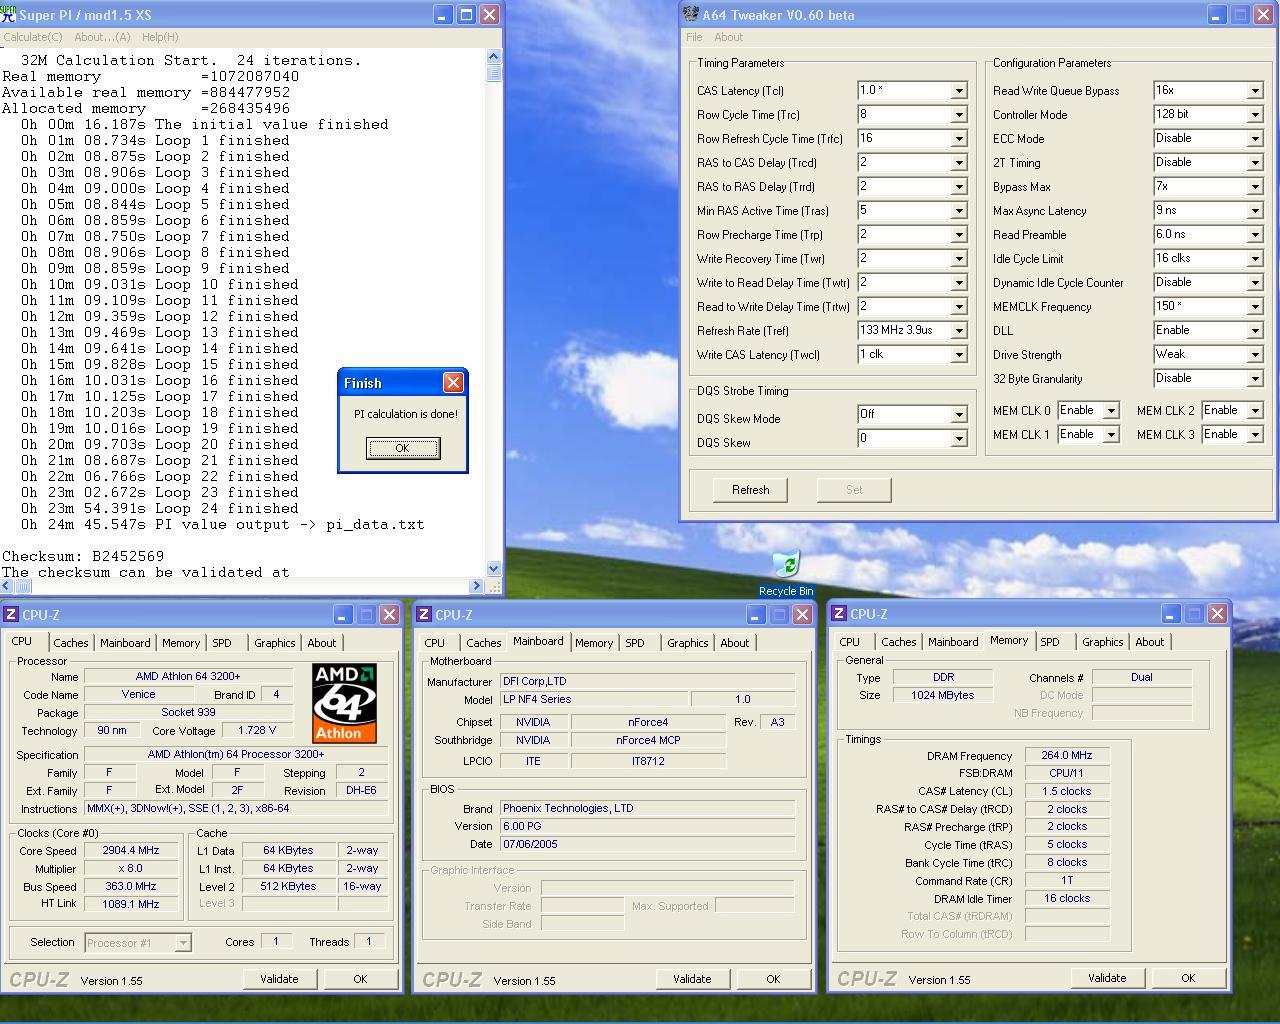
Task: Expand the MEM CLK 0 dropdown
Action: (x=1110, y=410)
